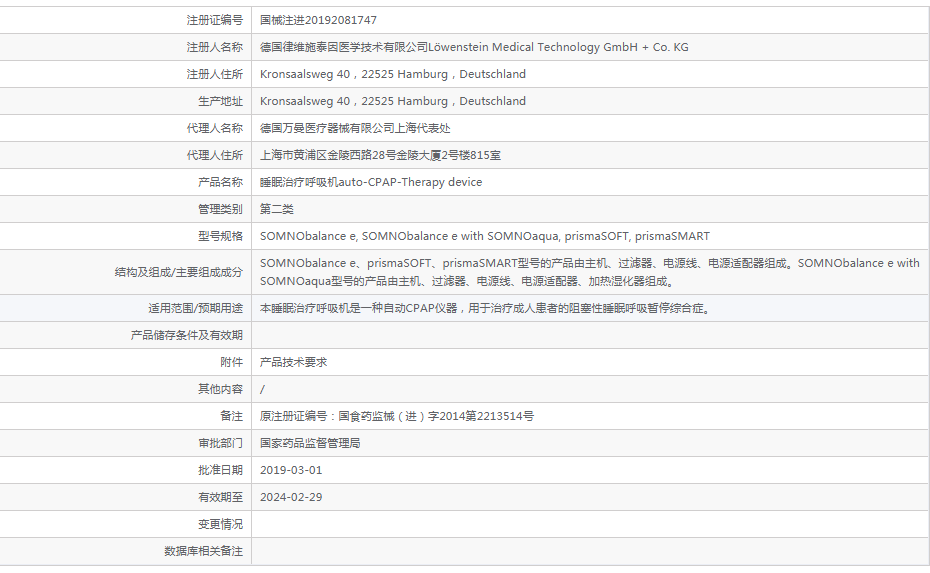Select approval department 国家药品监督管理局

click(x=310, y=443)
